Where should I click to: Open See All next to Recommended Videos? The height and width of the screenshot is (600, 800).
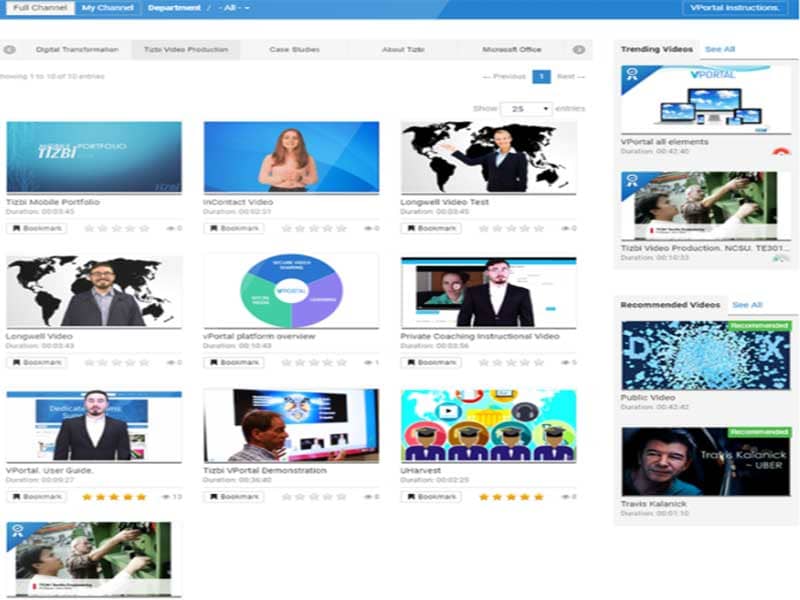point(747,305)
